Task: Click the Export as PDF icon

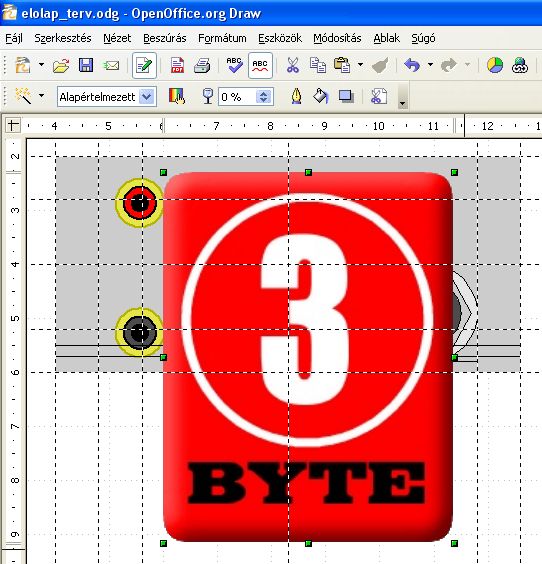Action: point(177,65)
